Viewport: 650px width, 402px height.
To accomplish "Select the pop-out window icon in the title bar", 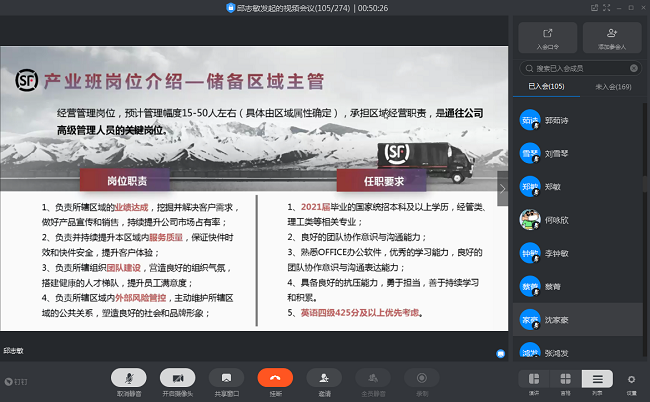I will (594, 8).
